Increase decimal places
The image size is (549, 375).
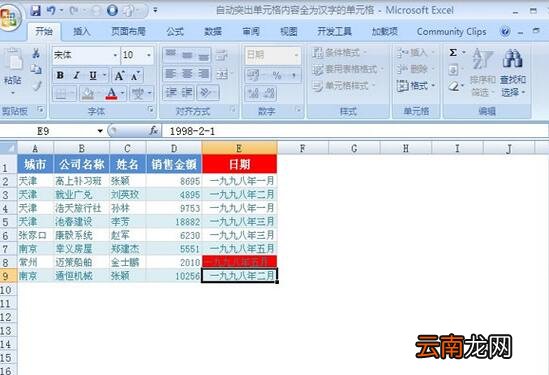pyautogui.click(x=253, y=93)
